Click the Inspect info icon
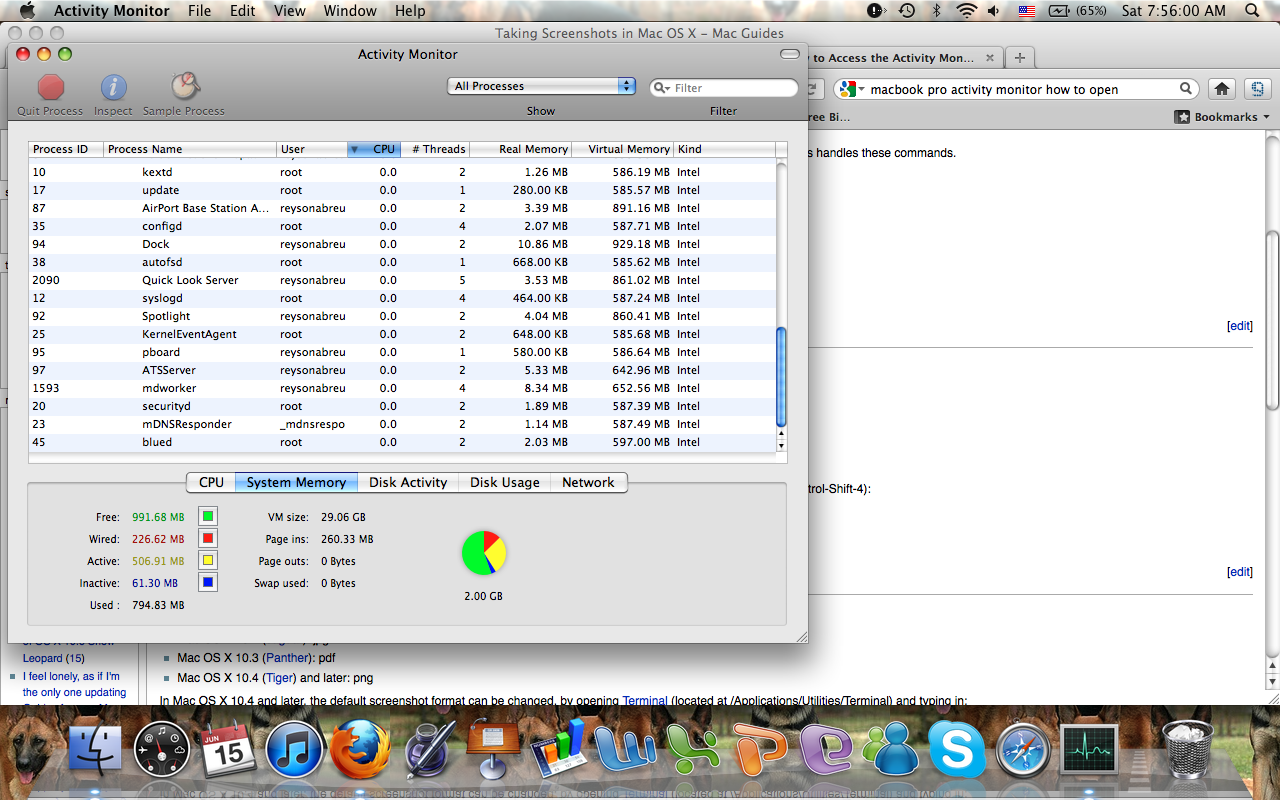The height and width of the screenshot is (800, 1280). [113, 87]
